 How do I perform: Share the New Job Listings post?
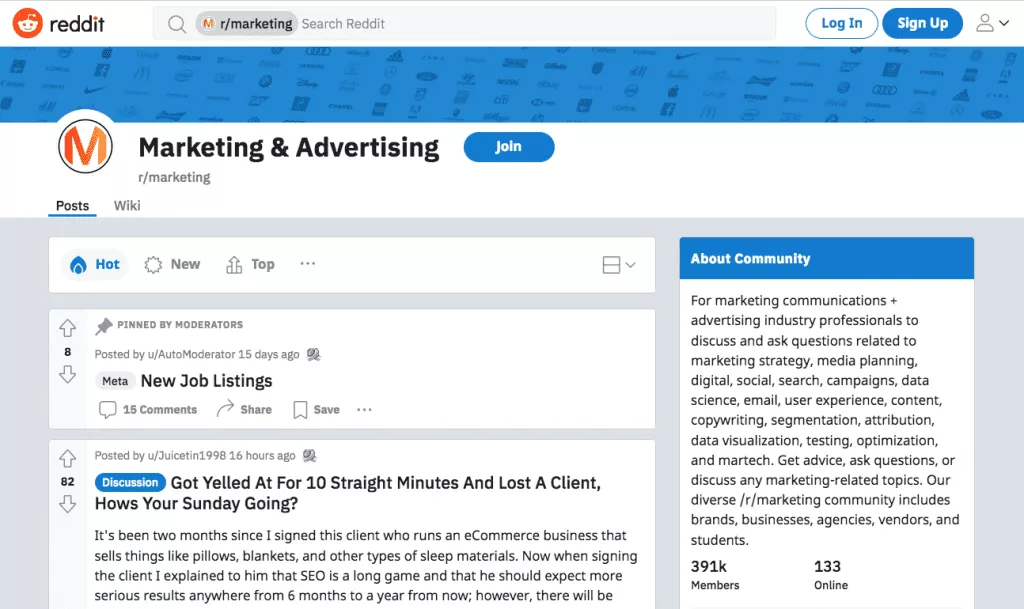pos(244,409)
